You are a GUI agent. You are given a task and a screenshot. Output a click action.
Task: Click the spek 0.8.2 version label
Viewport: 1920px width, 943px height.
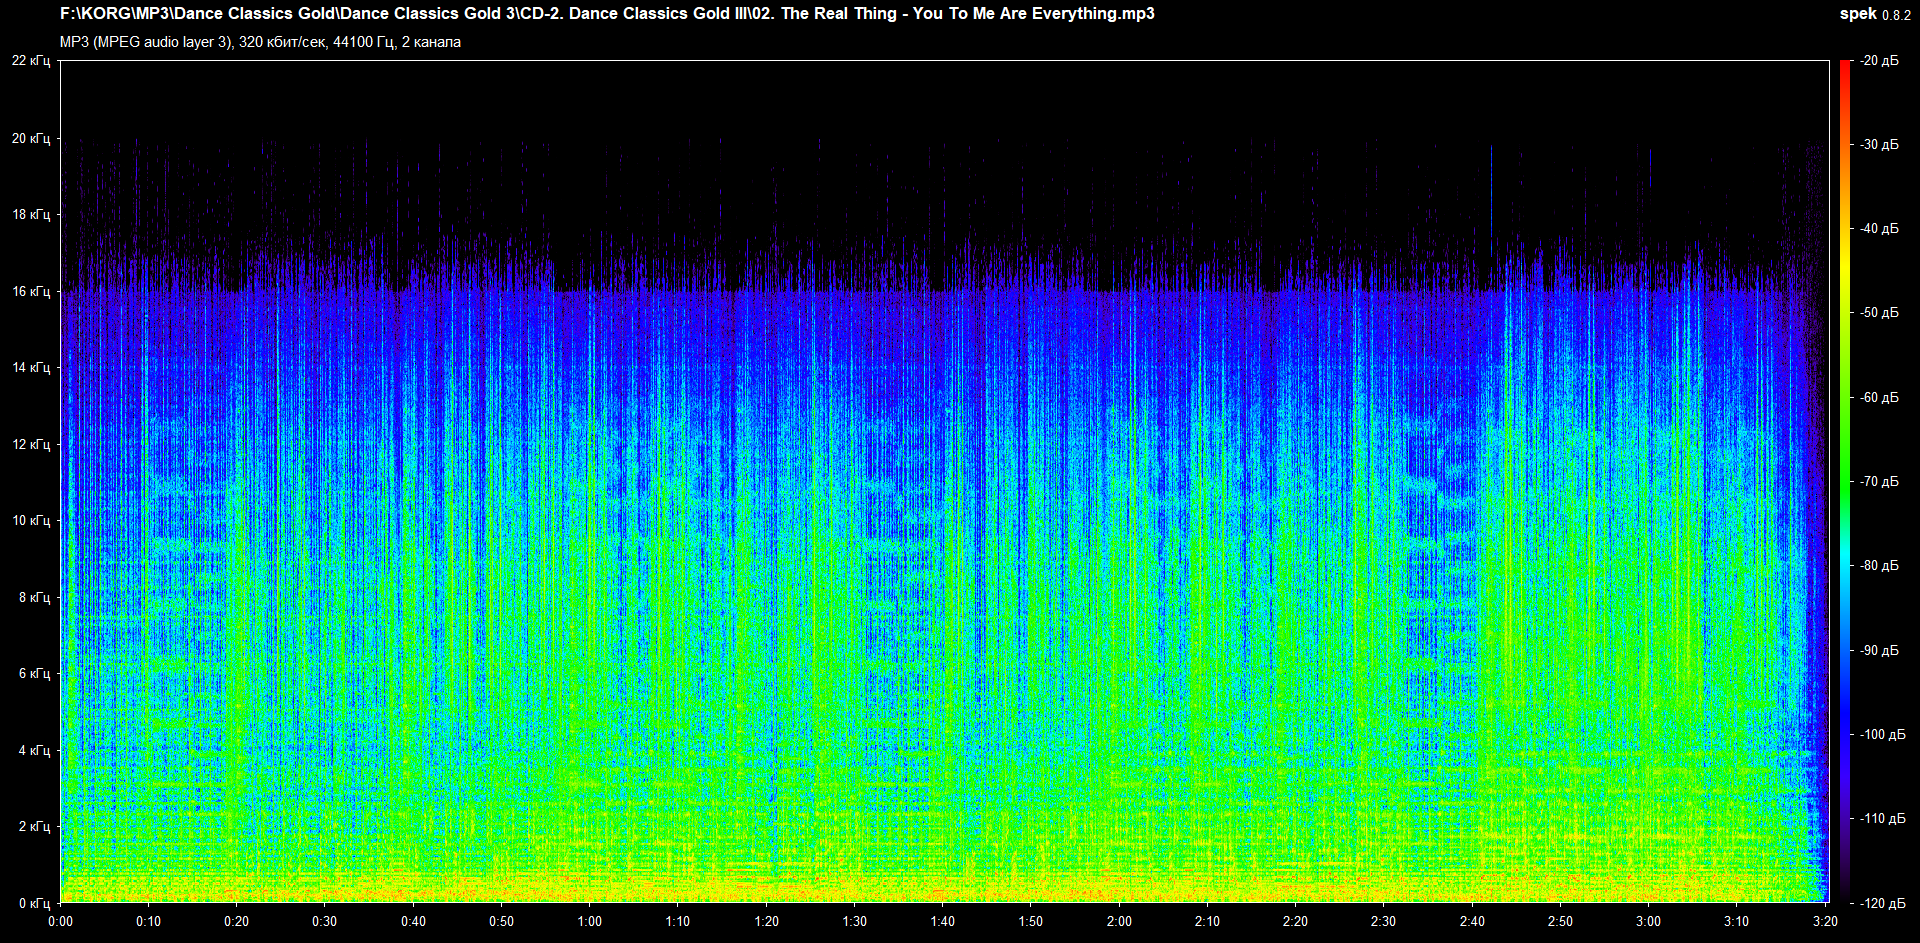[x=1875, y=14]
